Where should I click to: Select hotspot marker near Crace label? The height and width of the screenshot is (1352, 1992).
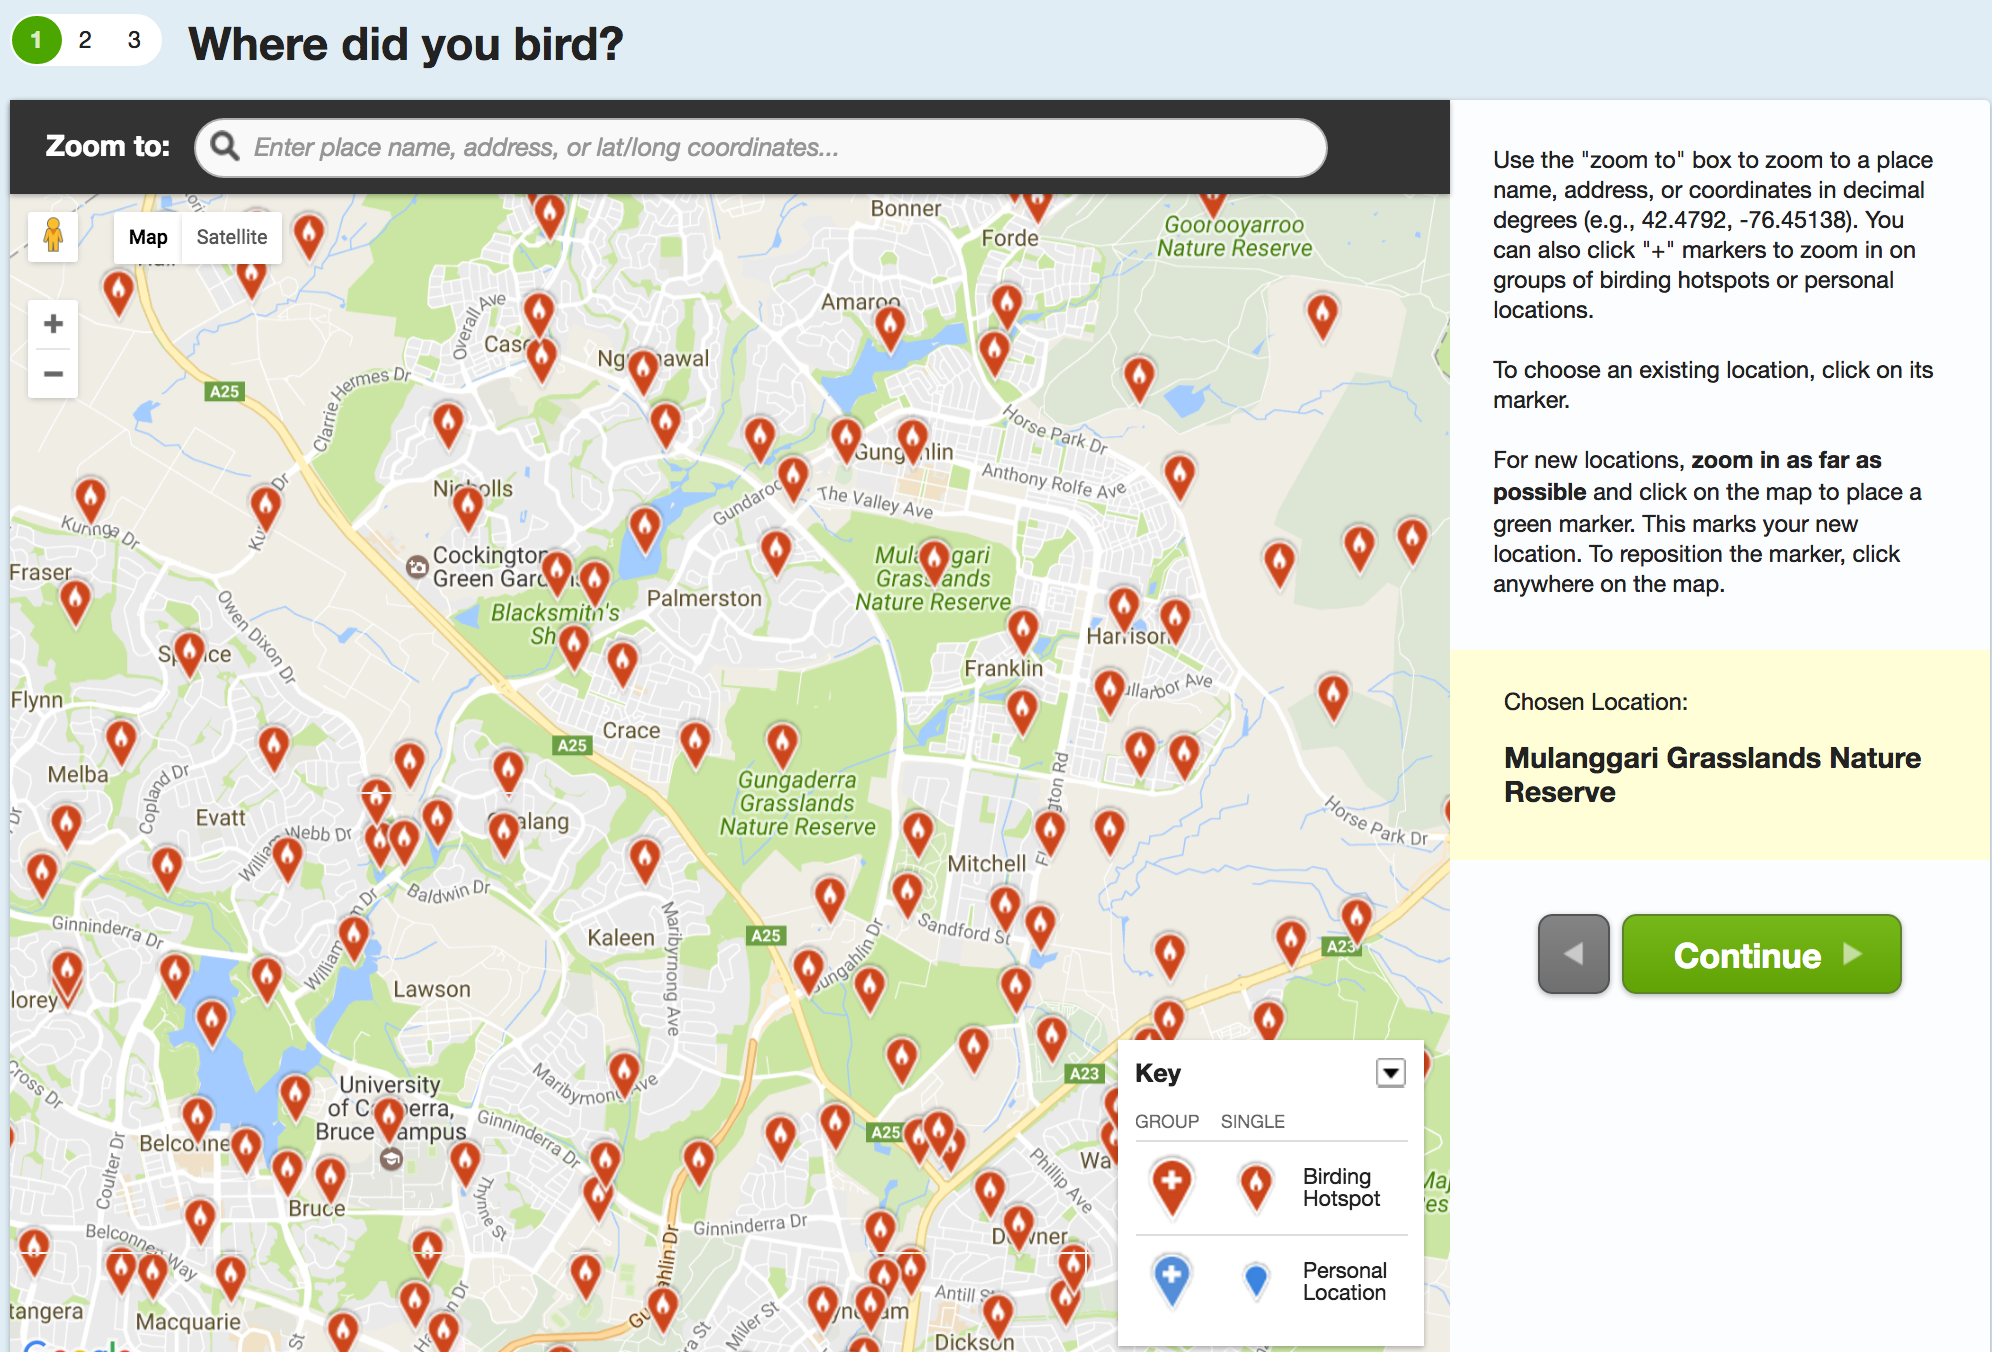(695, 743)
